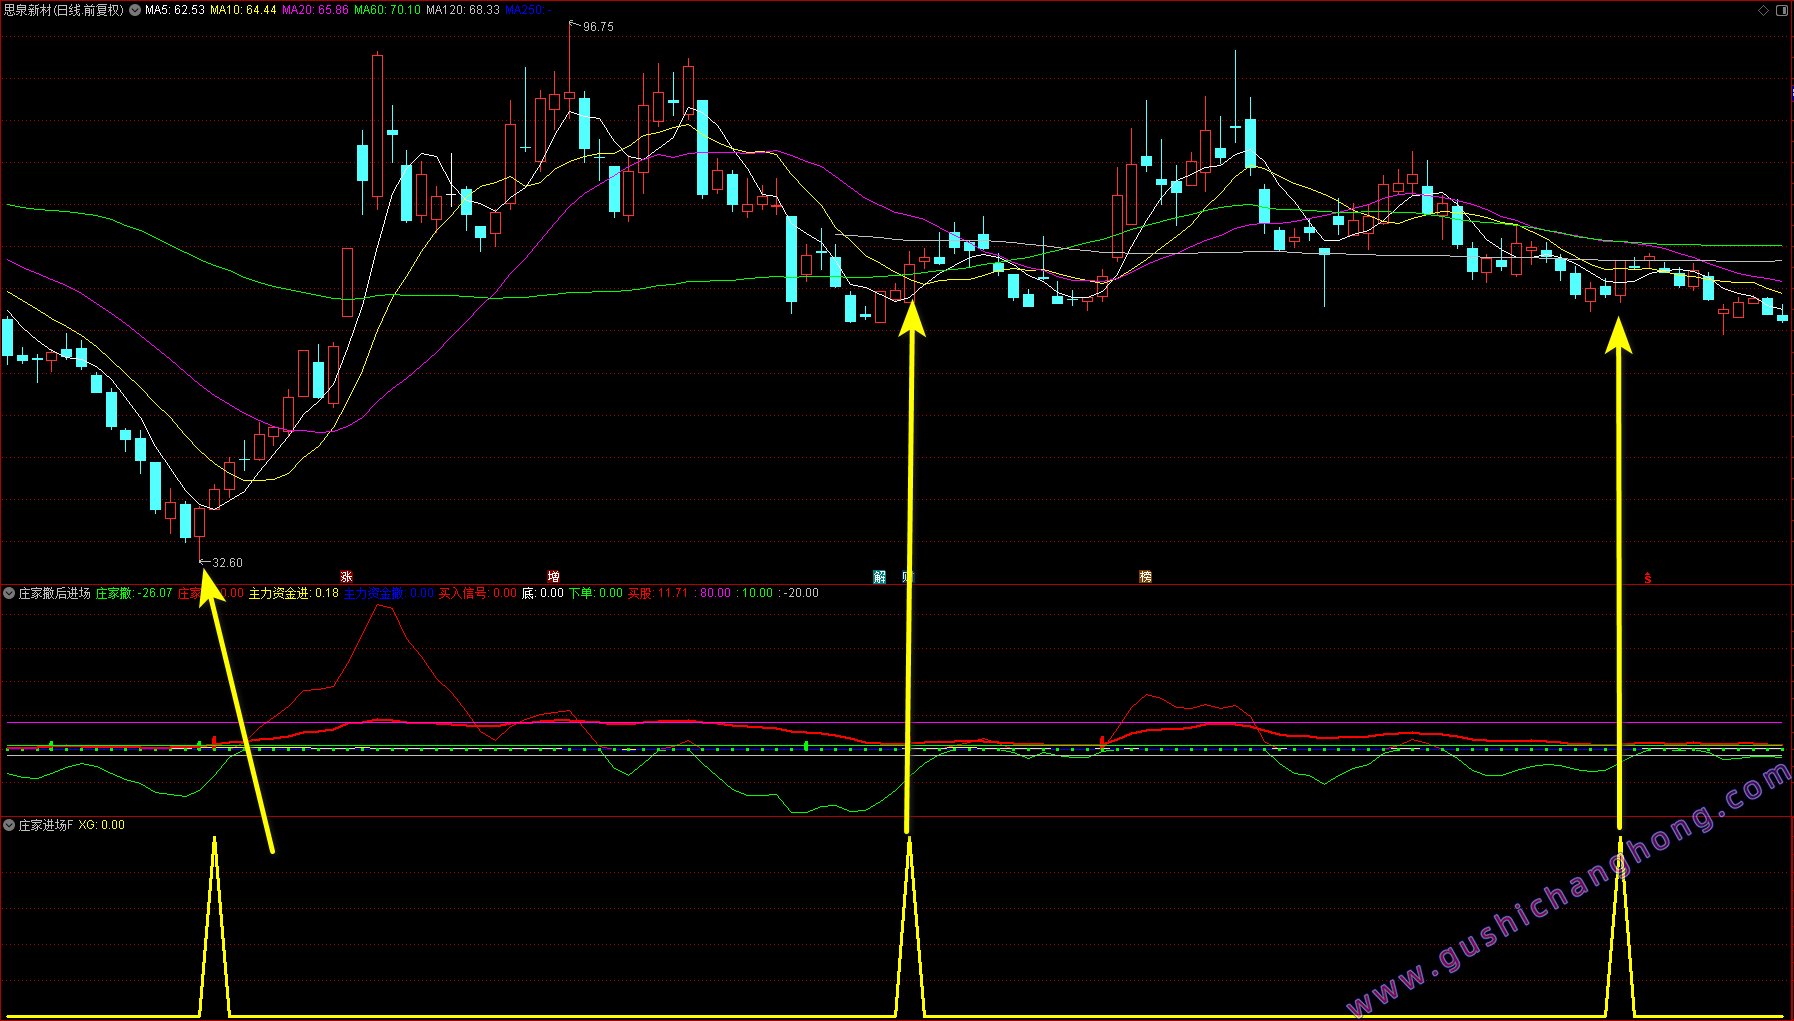Click the 32.60 low price label
Image resolution: width=1794 pixels, height=1021 pixels.
[227, 563]
